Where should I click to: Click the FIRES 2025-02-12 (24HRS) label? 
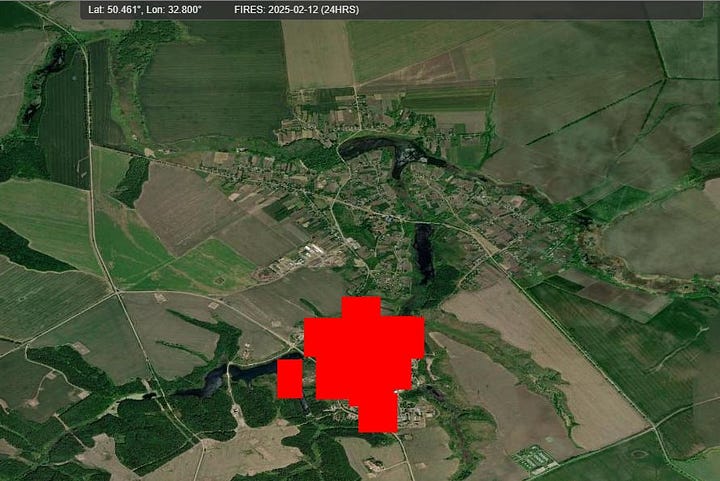[297, 9]
